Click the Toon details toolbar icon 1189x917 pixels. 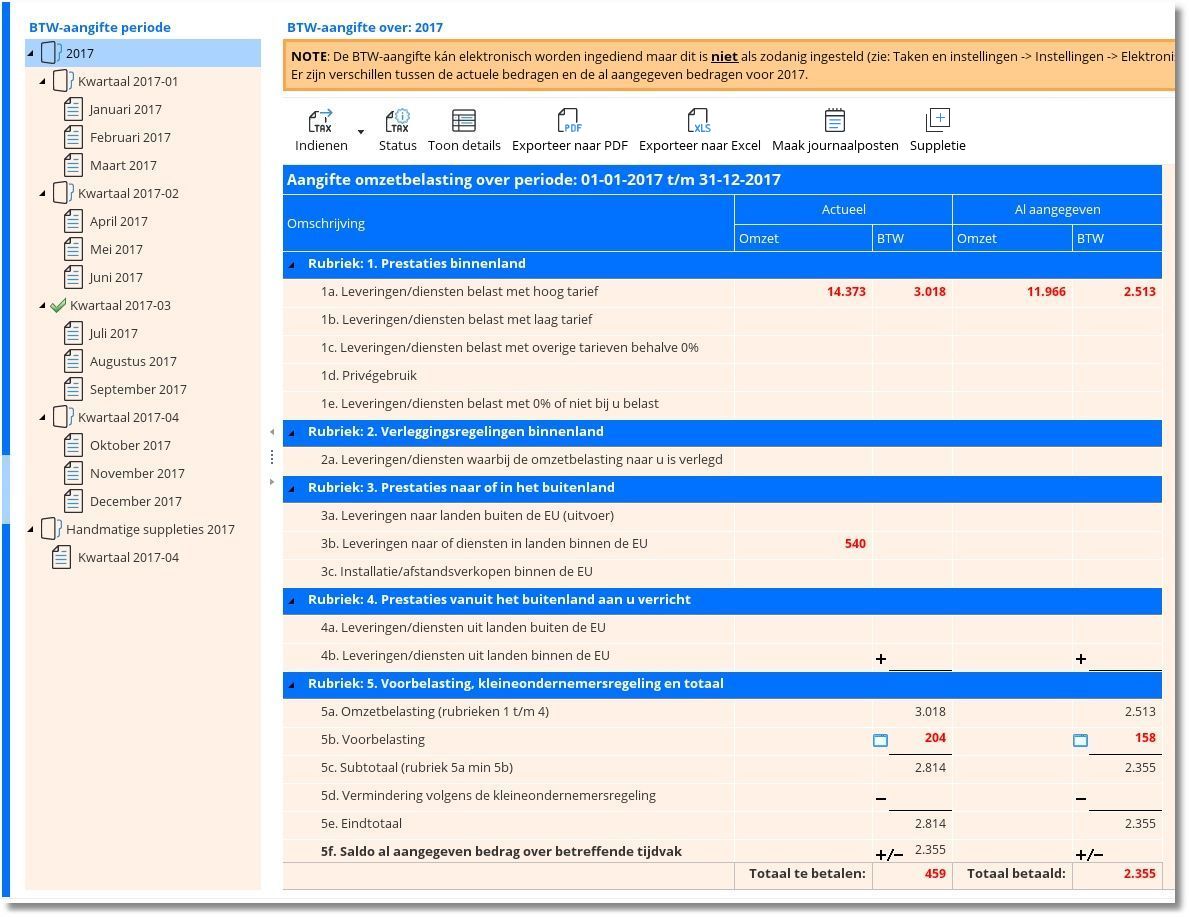(464, 122)
